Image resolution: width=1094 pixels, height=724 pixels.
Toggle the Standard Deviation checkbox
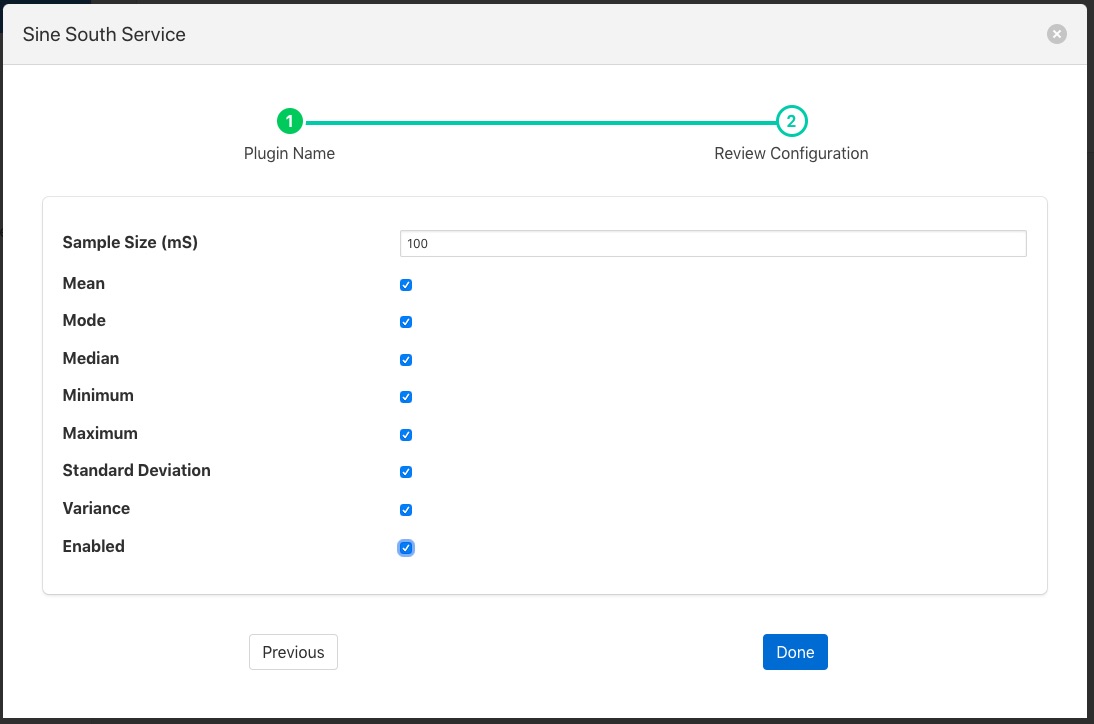406,472
